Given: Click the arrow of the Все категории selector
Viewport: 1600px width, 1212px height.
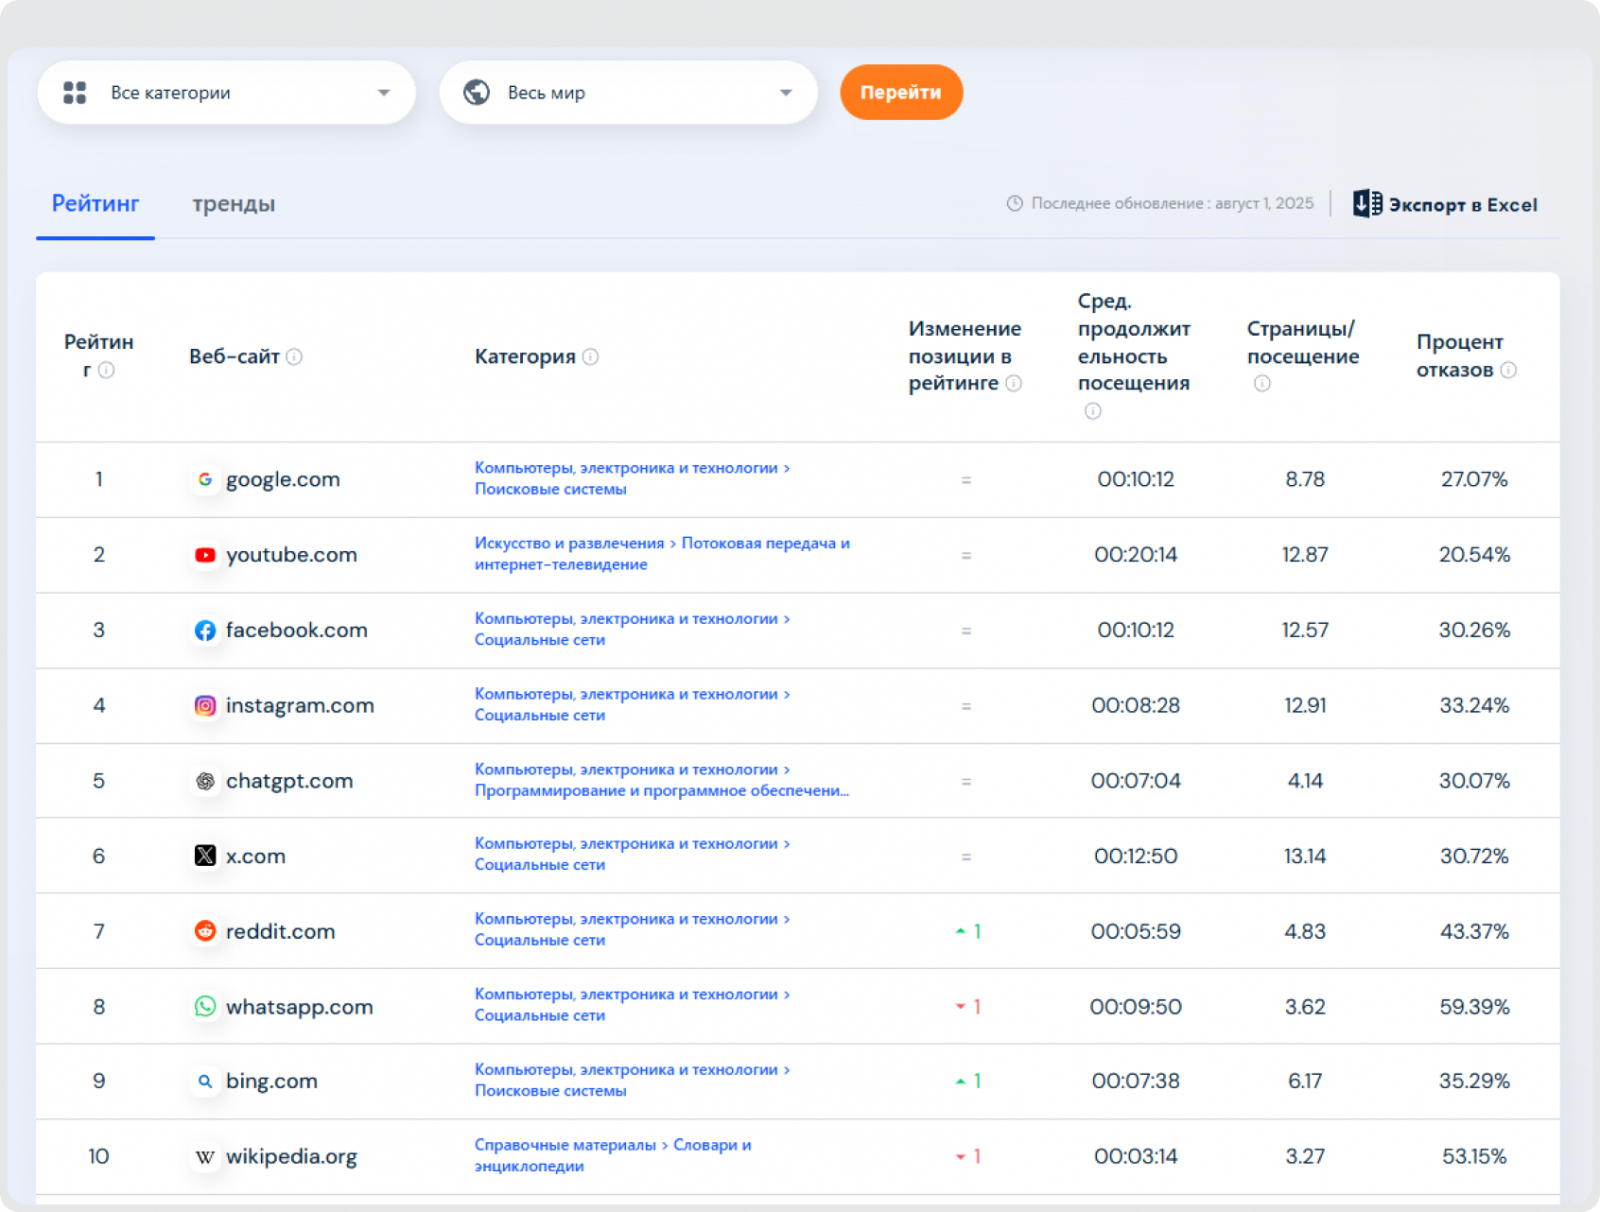Looking at the screenshot, I should click(384, 93).
